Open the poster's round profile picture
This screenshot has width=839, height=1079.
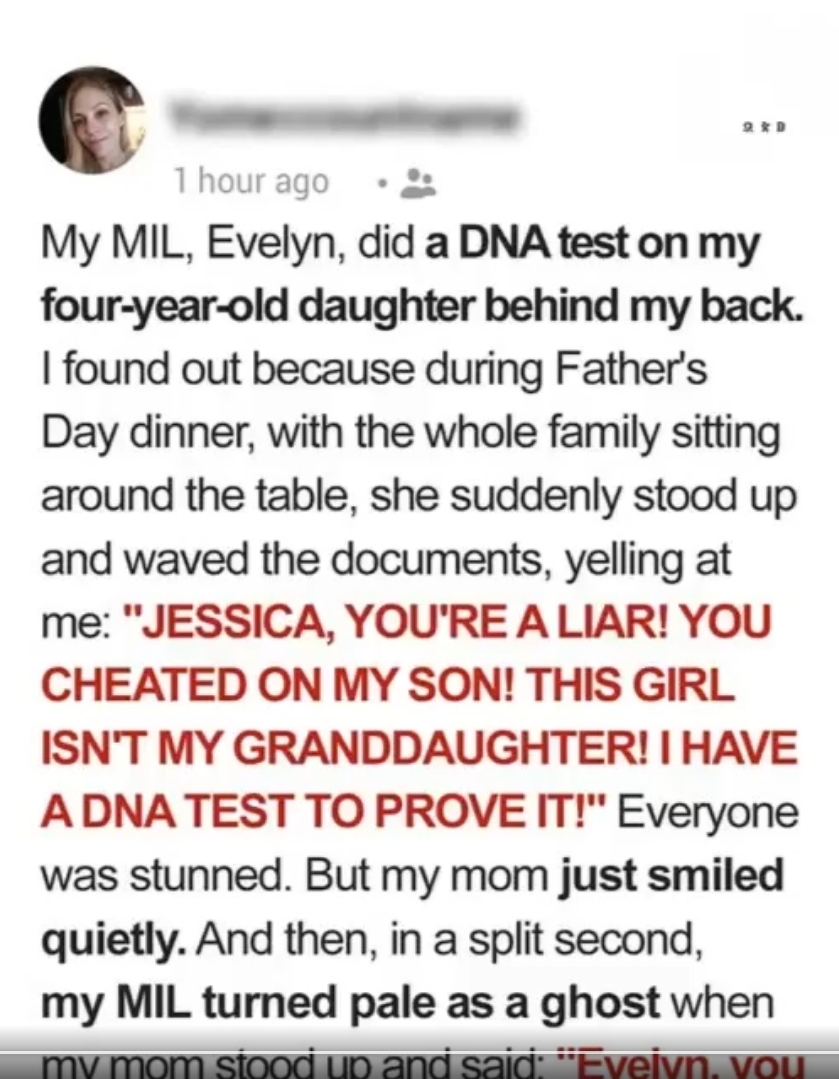pyautogui.click(x=92, y=120)
